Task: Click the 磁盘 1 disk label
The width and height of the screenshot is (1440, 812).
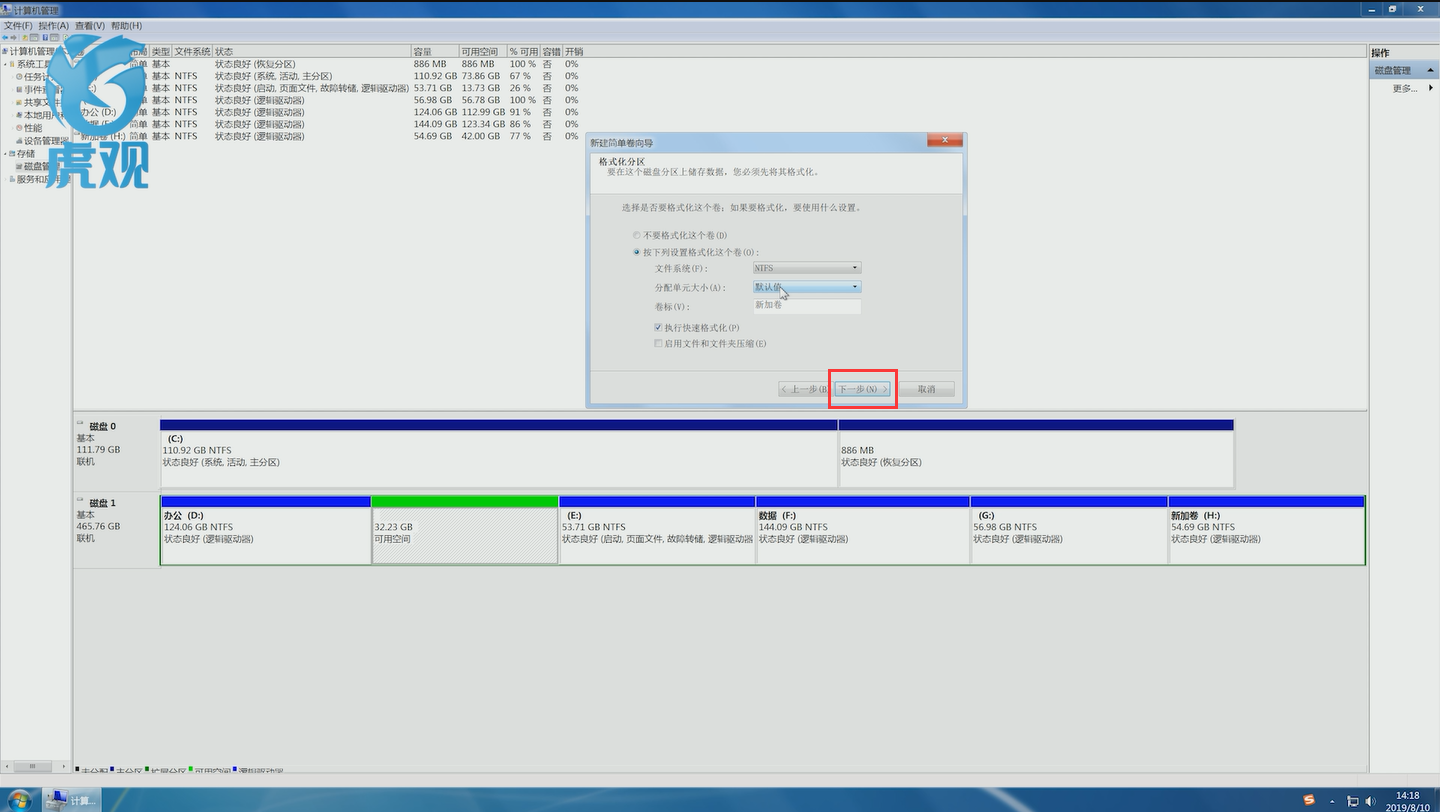Action: (102, 503)
